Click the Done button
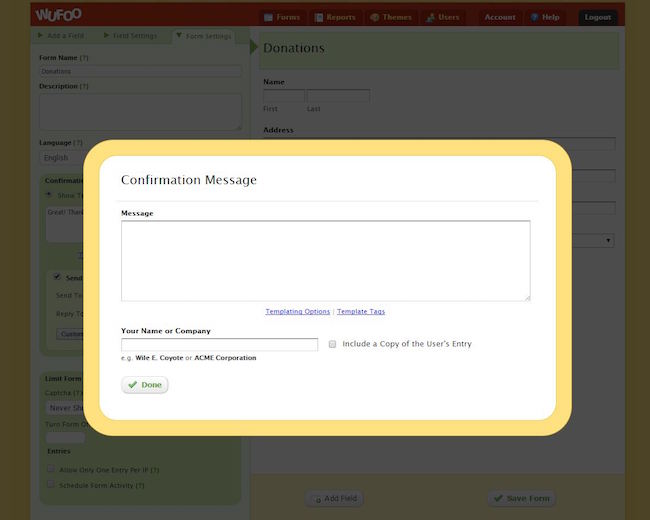 tap(145, 385)
